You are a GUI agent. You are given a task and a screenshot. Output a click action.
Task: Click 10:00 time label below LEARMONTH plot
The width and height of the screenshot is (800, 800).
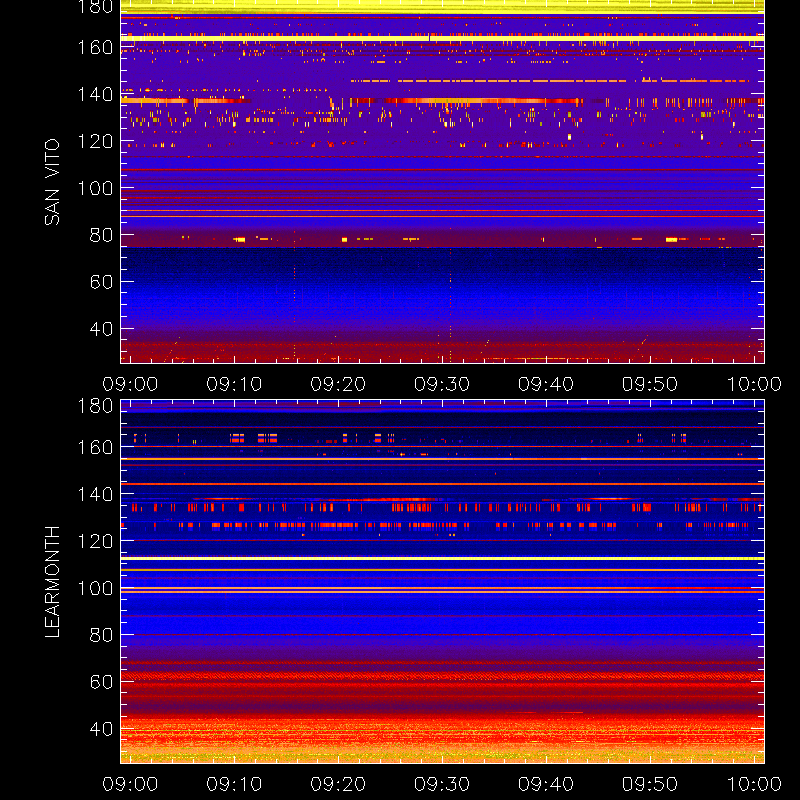tap(754, 784)
